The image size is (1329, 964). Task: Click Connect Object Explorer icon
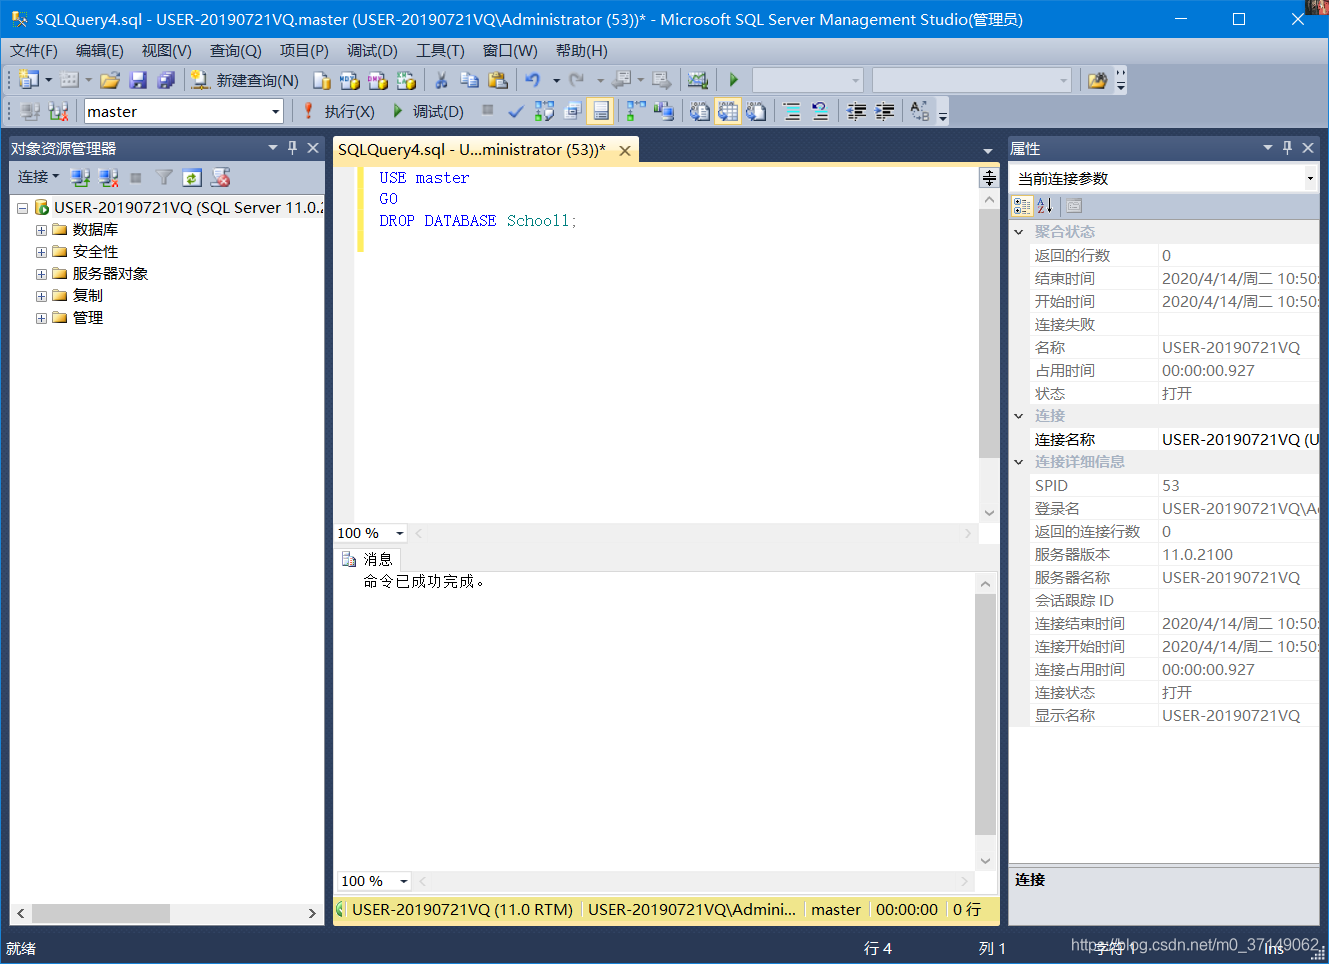click(80, 177)
